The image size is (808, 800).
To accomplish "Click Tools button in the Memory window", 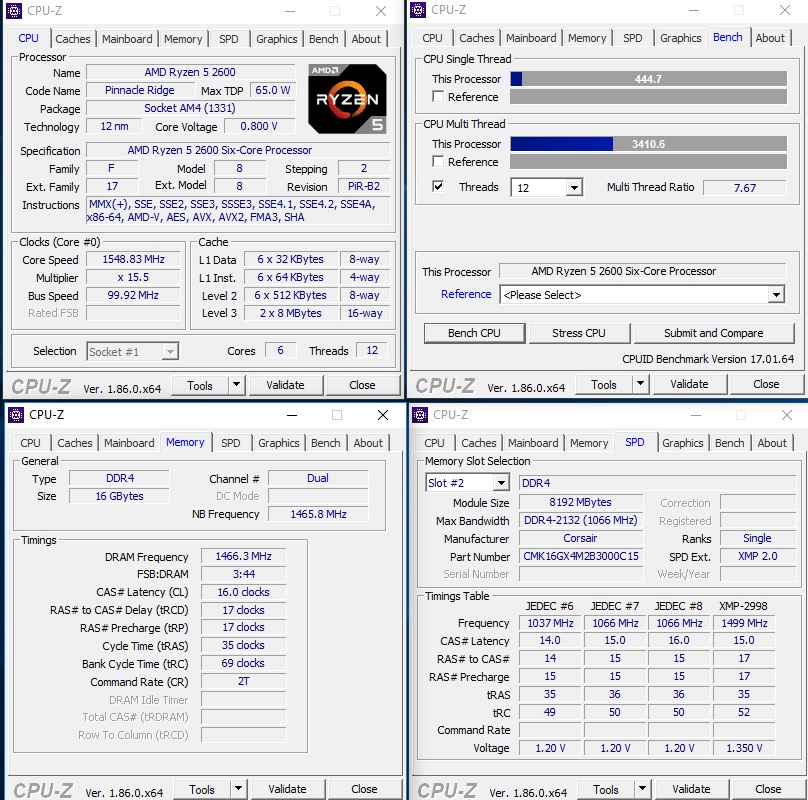I will pyautogui.click(x=202, y=789).
